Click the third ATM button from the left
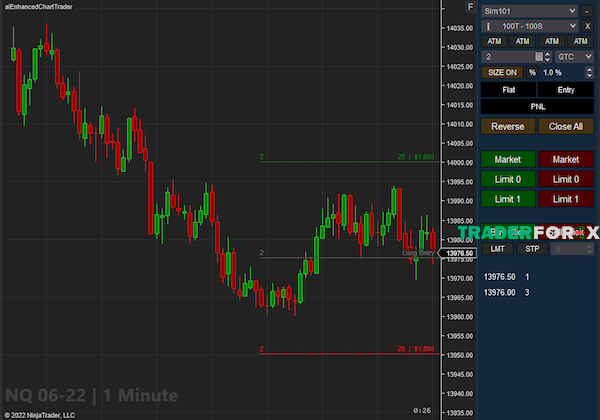Screen dimensions: 600x420 pyautogui.click(x=551, y=41)
